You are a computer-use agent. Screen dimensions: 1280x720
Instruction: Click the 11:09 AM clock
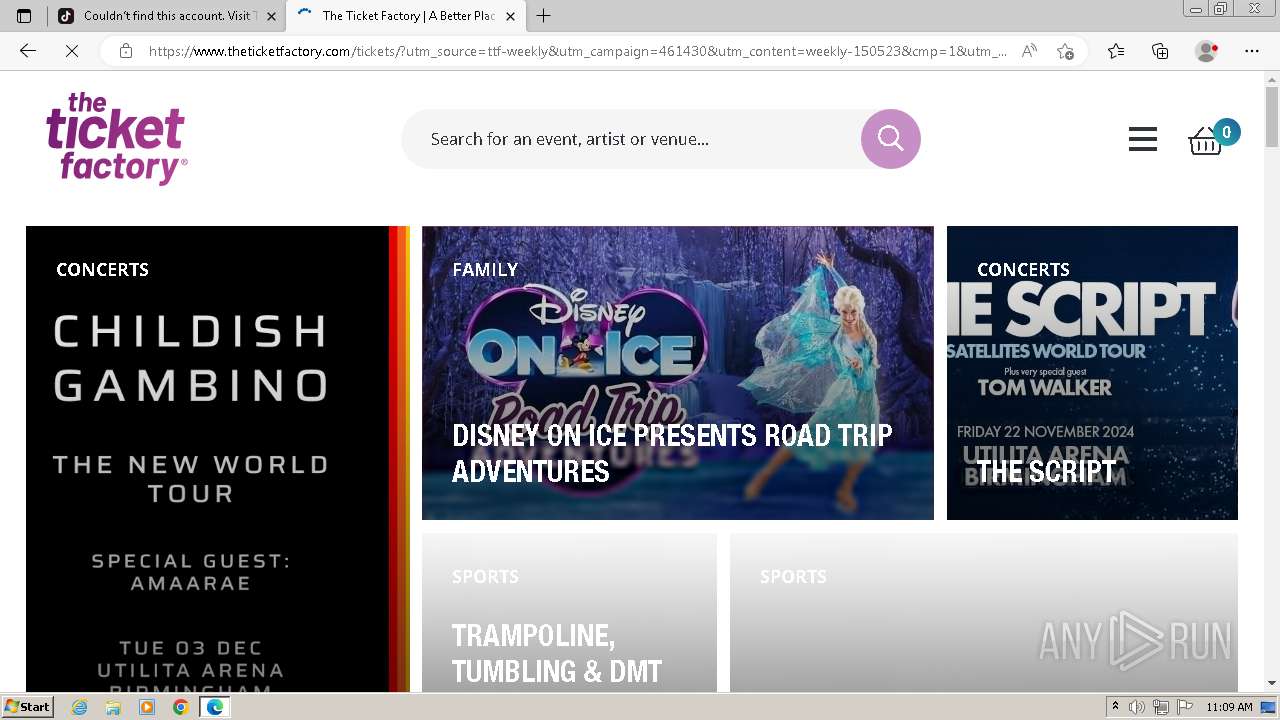(x=1229, y=707)
